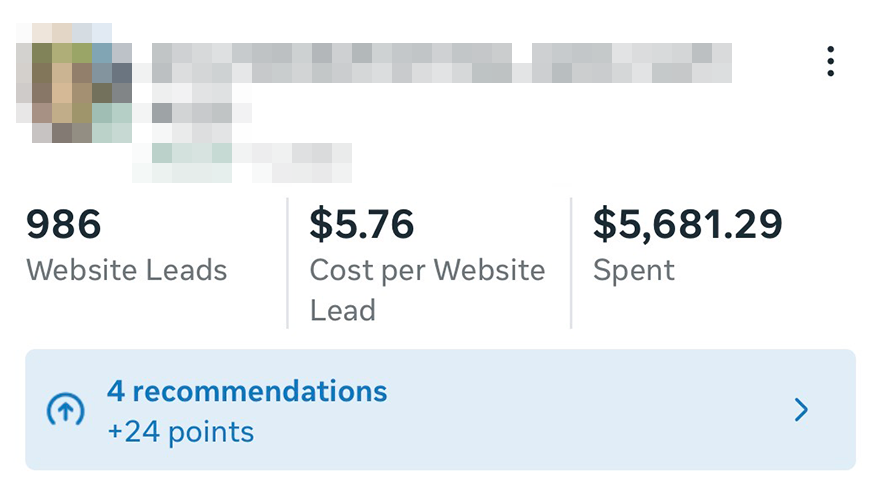
Task: Expand recommendations with the right chevron
Action: [800, 410]
